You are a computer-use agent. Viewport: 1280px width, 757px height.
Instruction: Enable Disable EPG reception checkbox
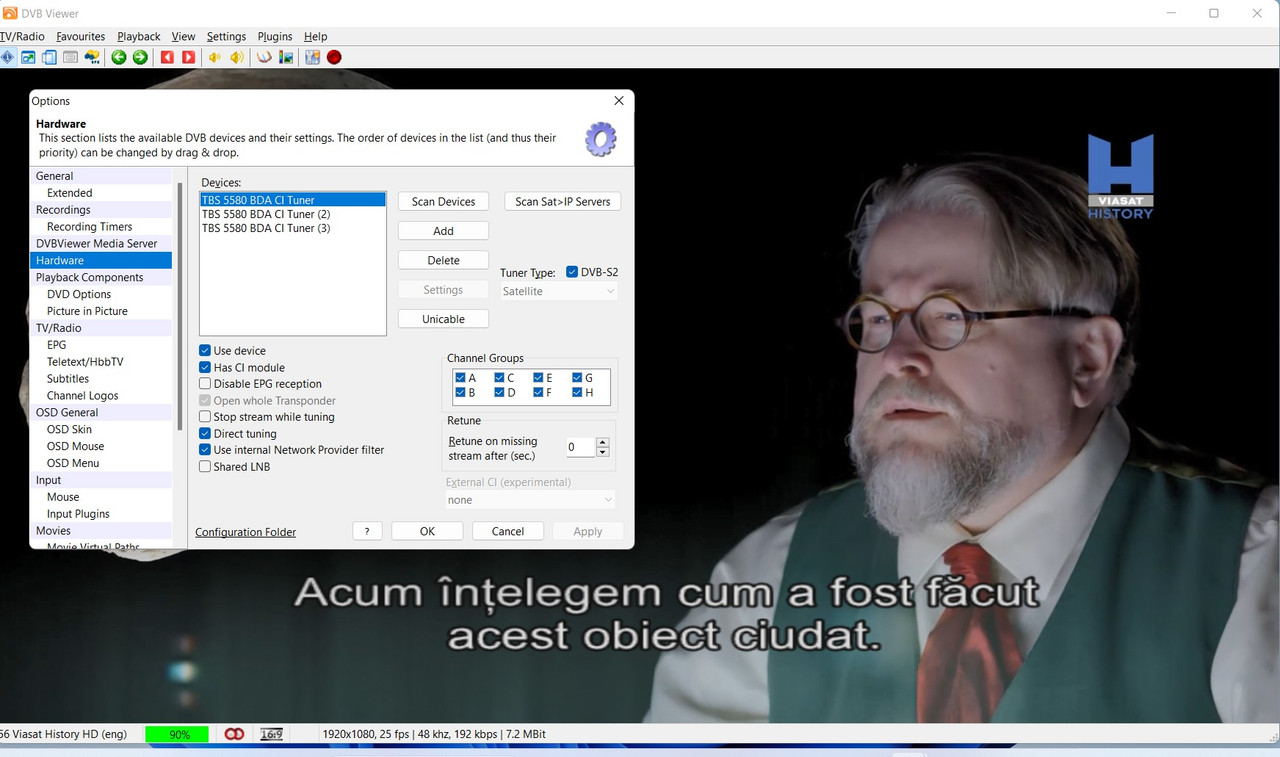[x=205, y=384]
